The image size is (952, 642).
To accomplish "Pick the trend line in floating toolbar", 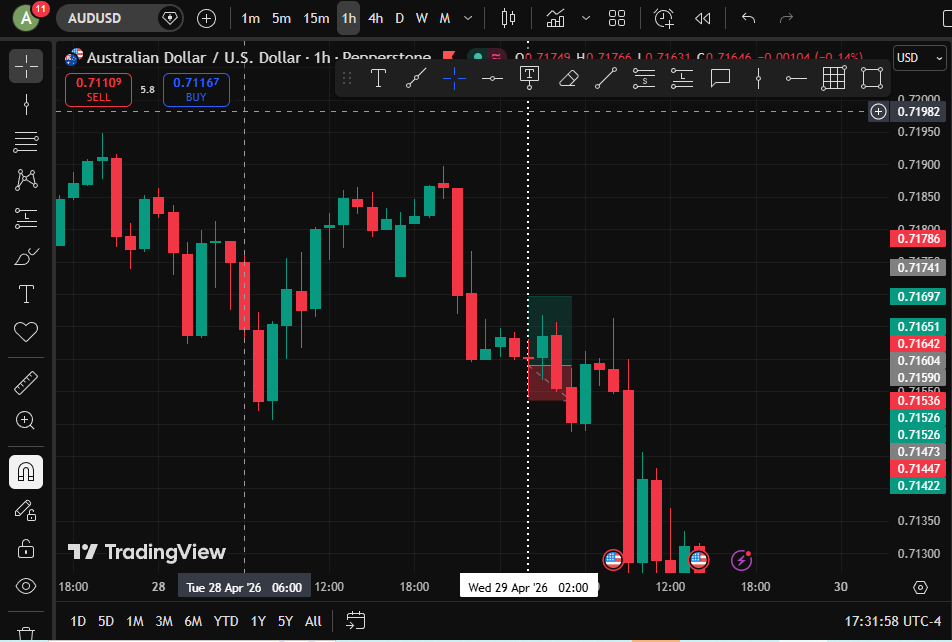I will [416, 78].
